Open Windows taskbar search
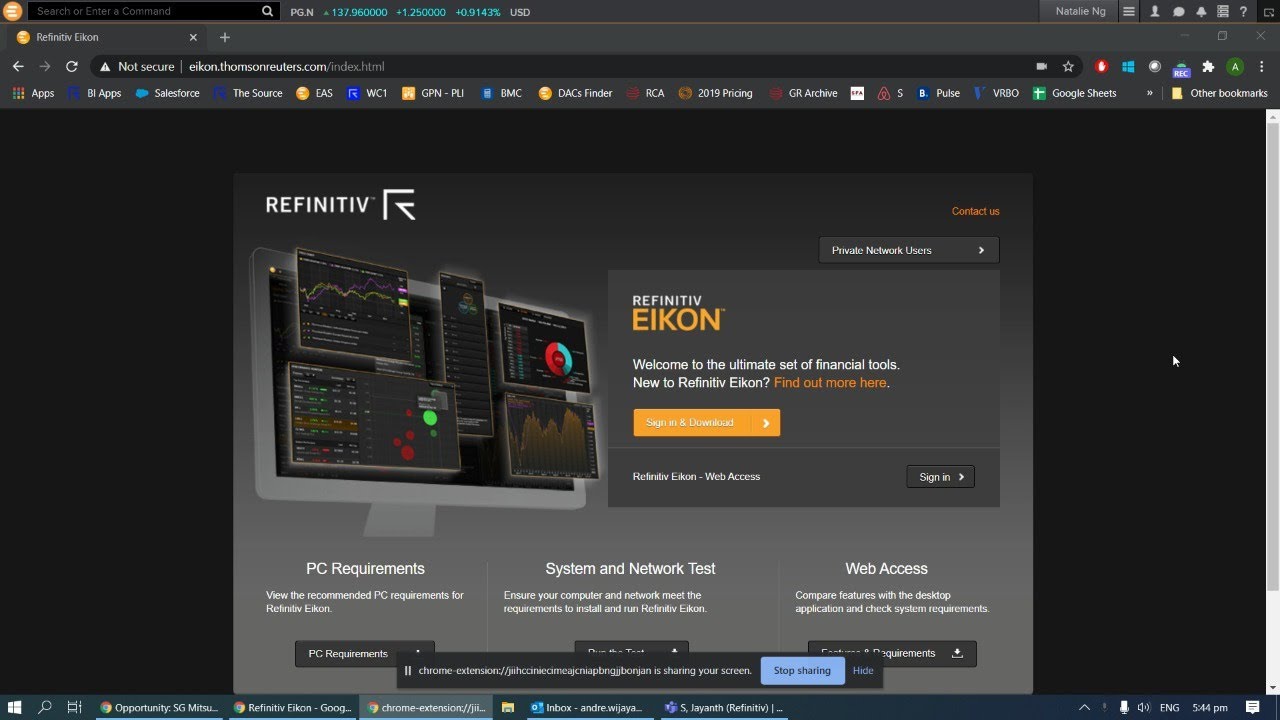 point(45,707)
